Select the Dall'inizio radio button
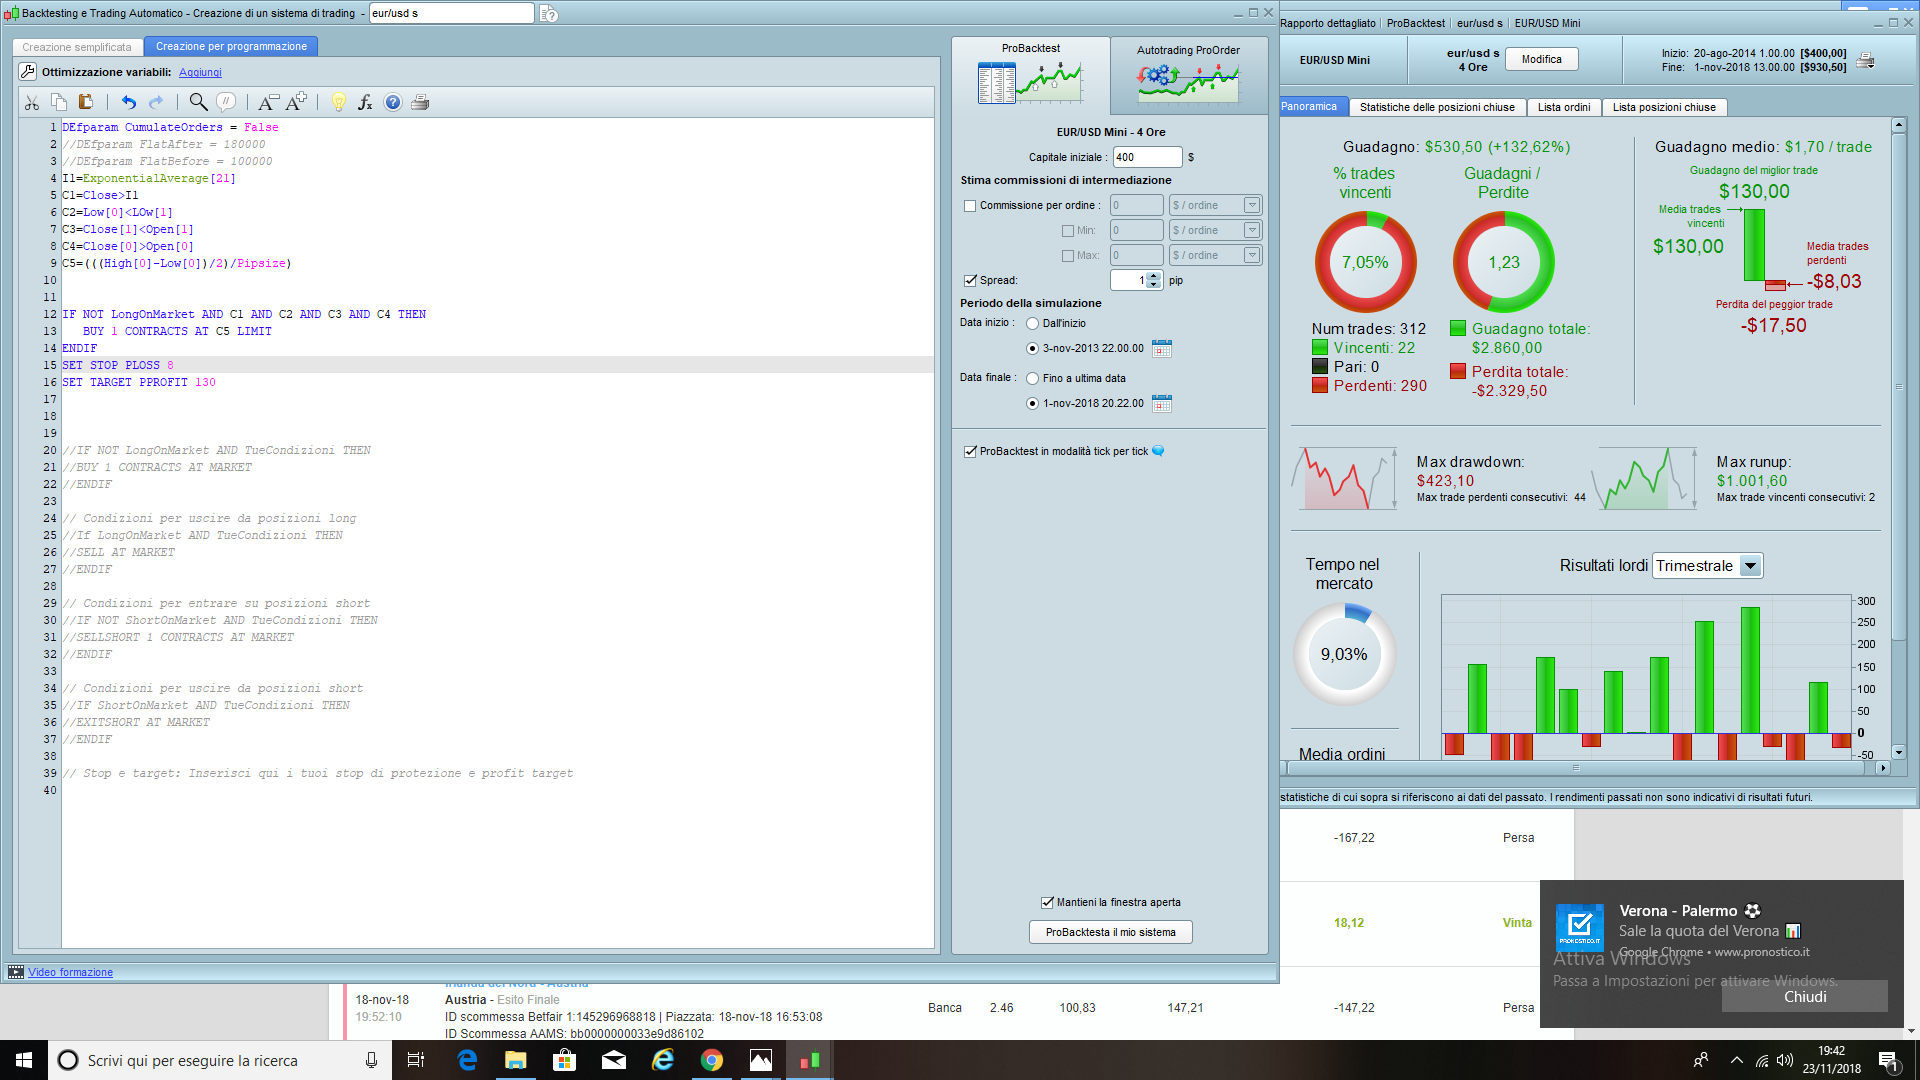Screen dimensions: 1920x1080 pyautogui.click(x=1032, y=324)
